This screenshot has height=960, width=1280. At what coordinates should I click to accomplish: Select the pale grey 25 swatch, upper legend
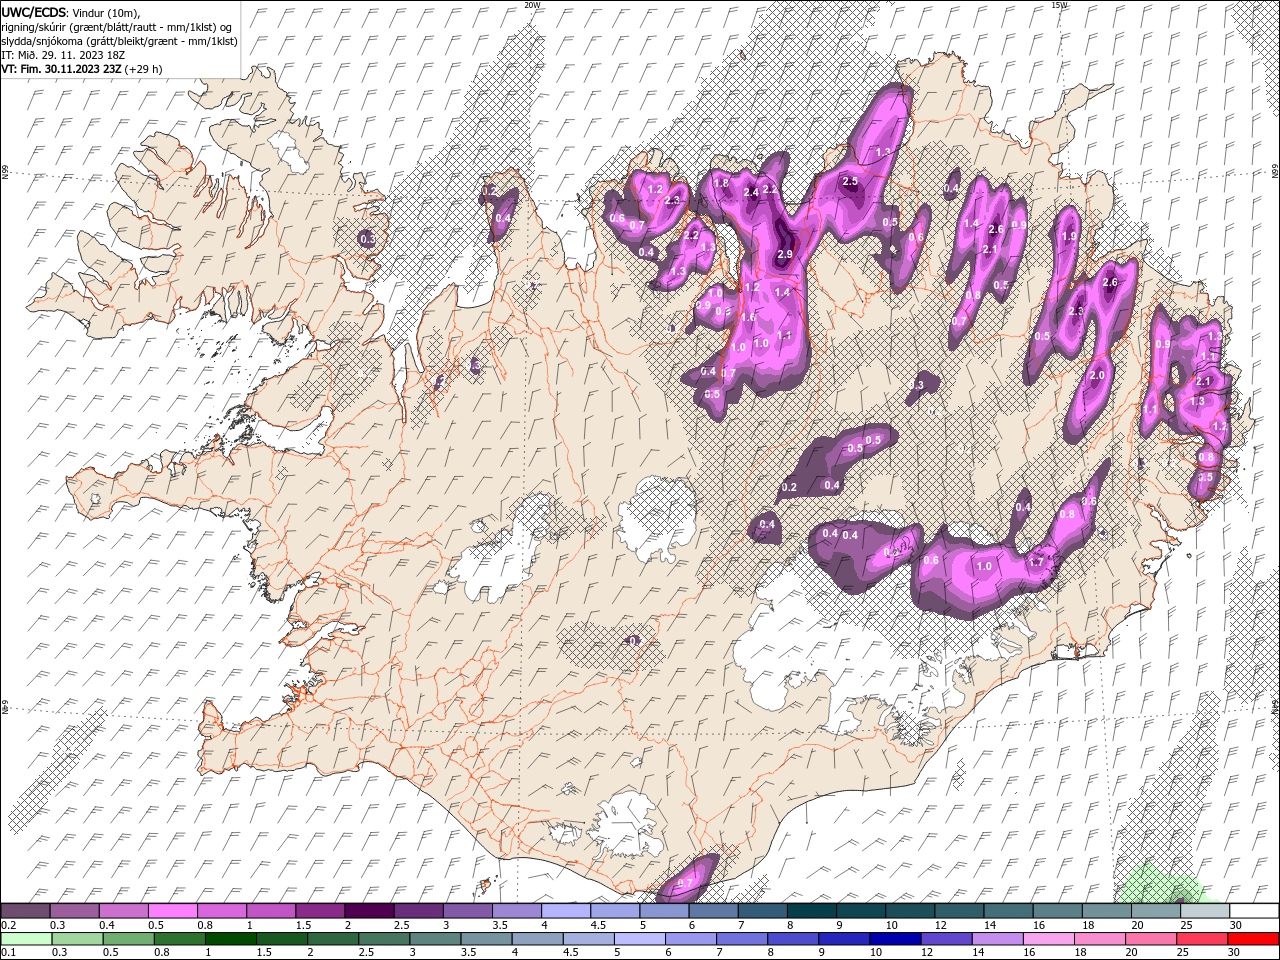coord(1203,911)
